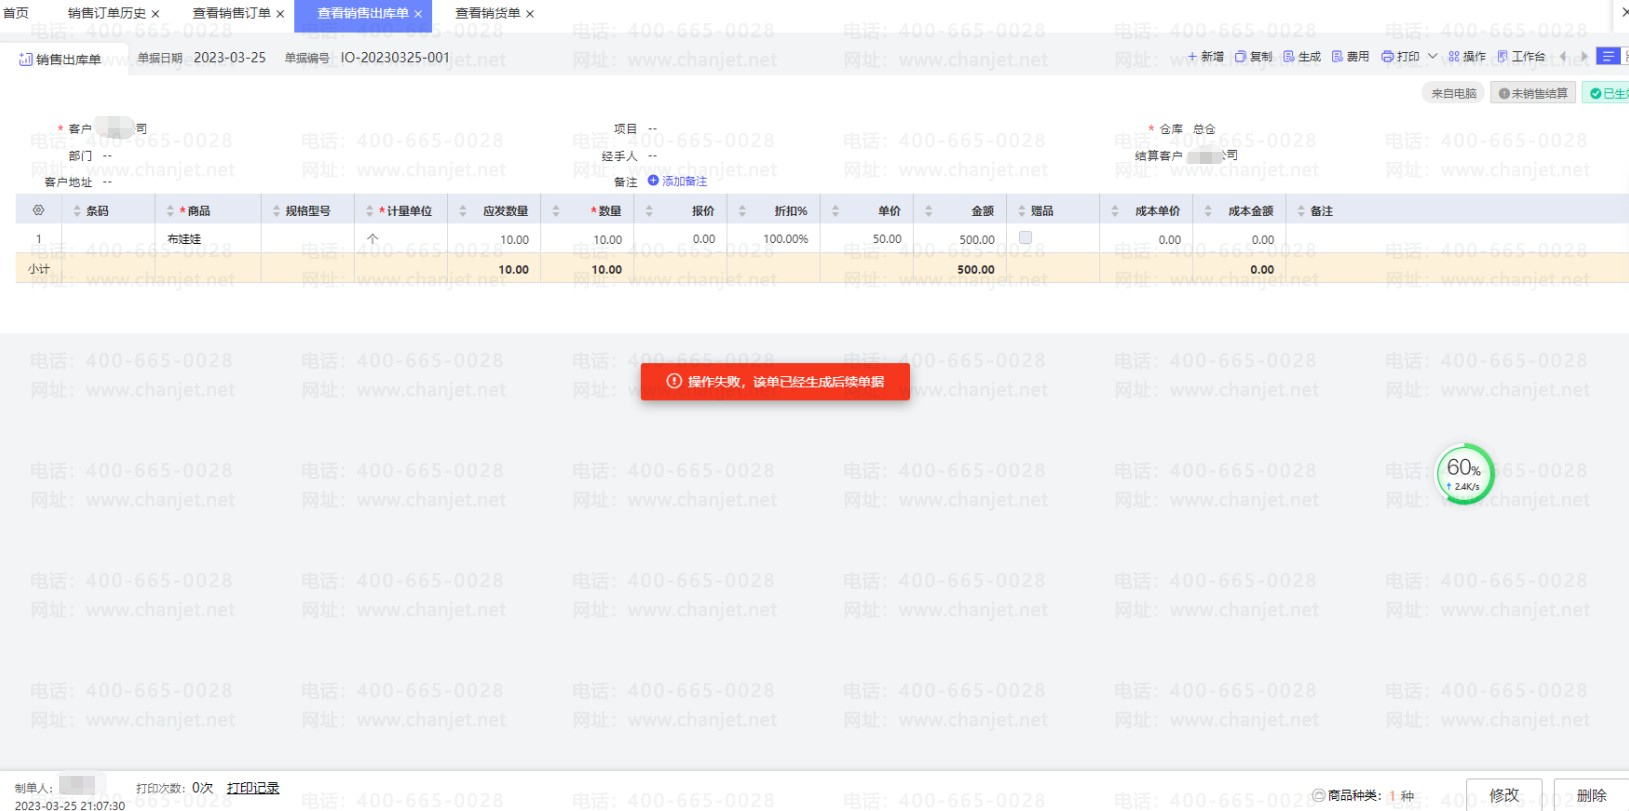
Task: Close the 查看销售订单 tab
Action: click(280, 14)
